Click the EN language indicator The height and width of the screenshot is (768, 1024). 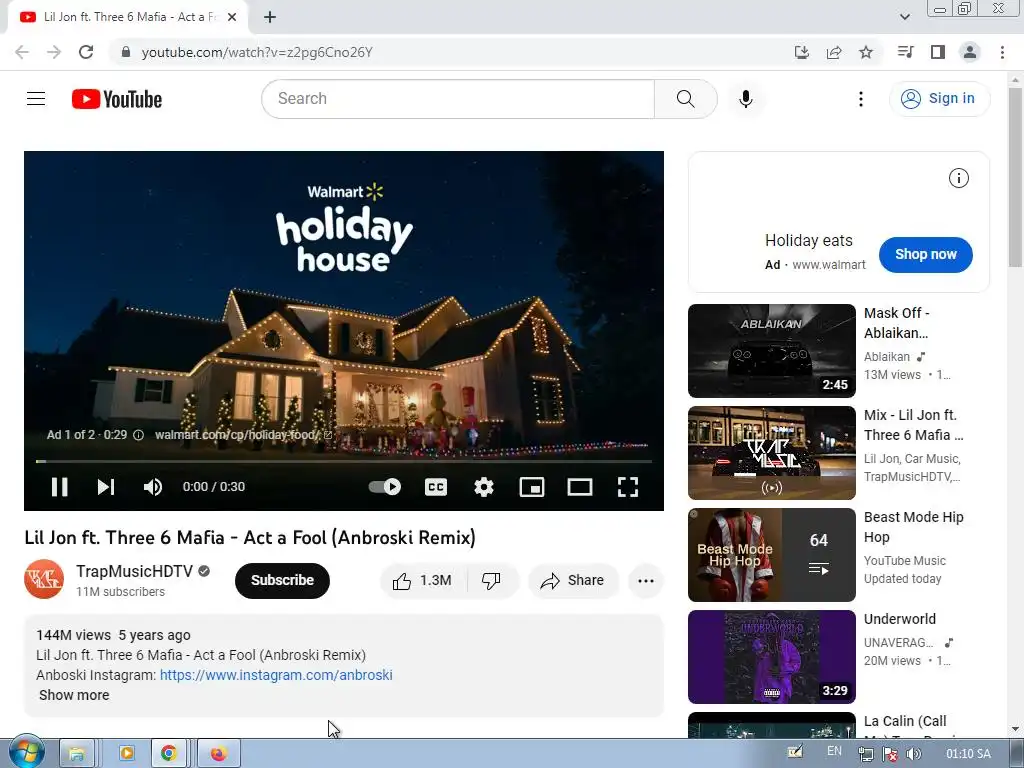834,752
